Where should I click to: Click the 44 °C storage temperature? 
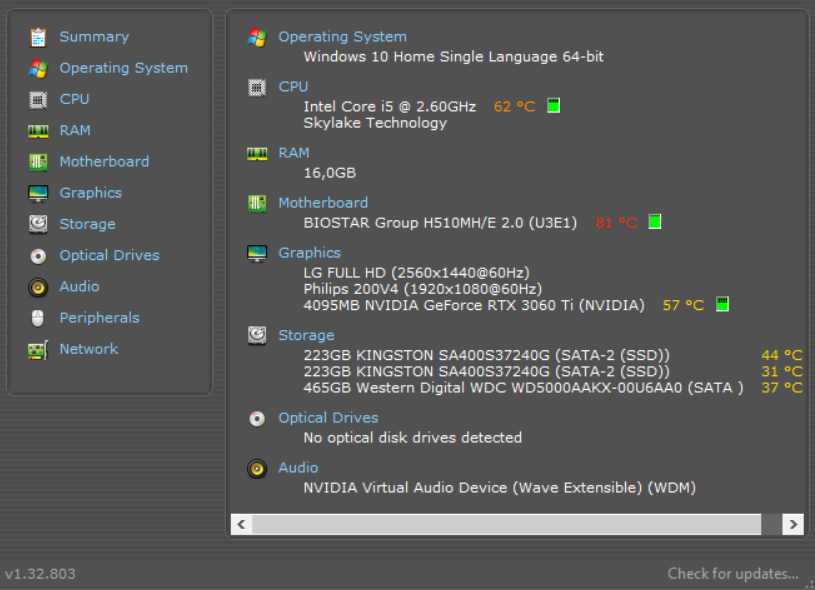point(782,356)
